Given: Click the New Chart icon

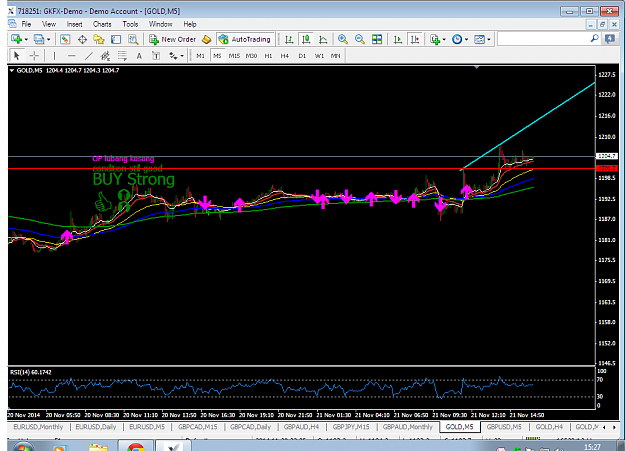Looking at the screenshot, I should tap(16, 39).
